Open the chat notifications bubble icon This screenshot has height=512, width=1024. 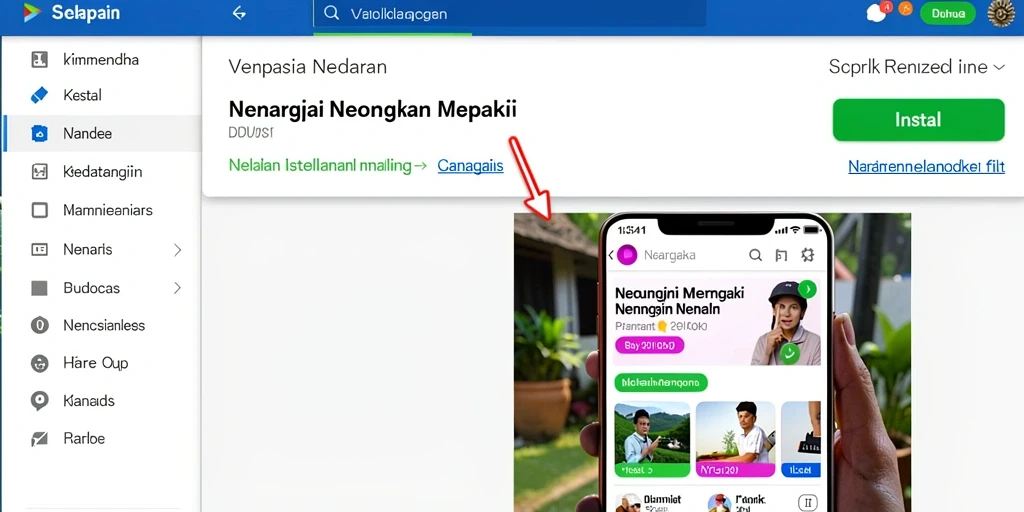876,13
